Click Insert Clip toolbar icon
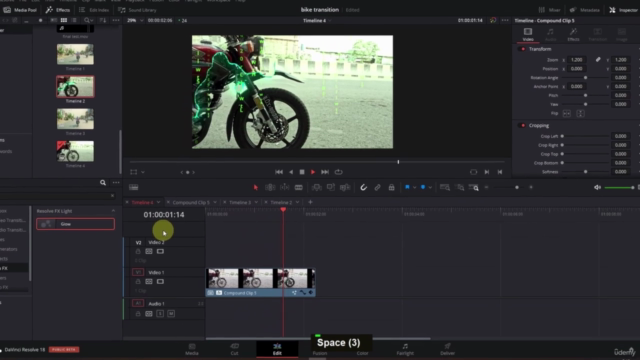 coord(316,187)
